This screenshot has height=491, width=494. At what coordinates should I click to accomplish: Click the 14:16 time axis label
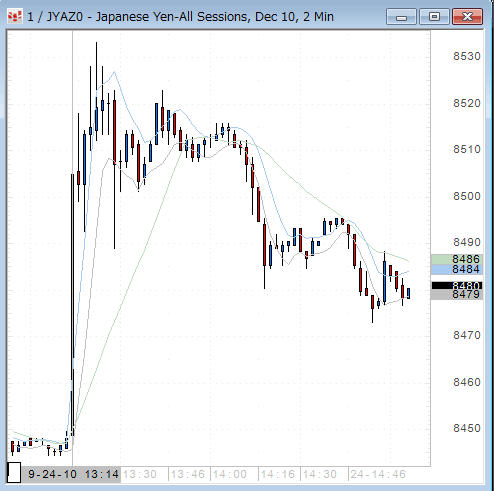pyautogui.click(x=278, y=474)
